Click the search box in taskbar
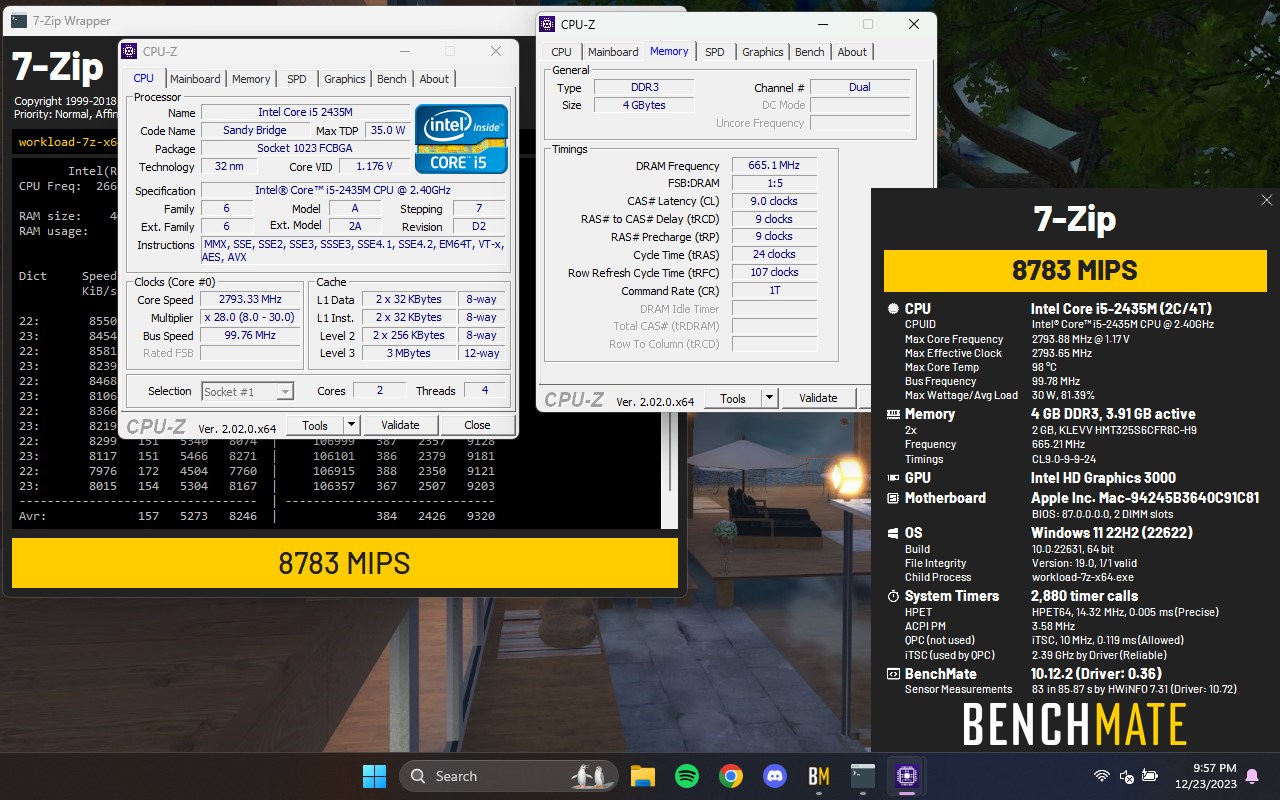Screen dimensions: 1280x800 pyautogui.click(x=509, y=776)
